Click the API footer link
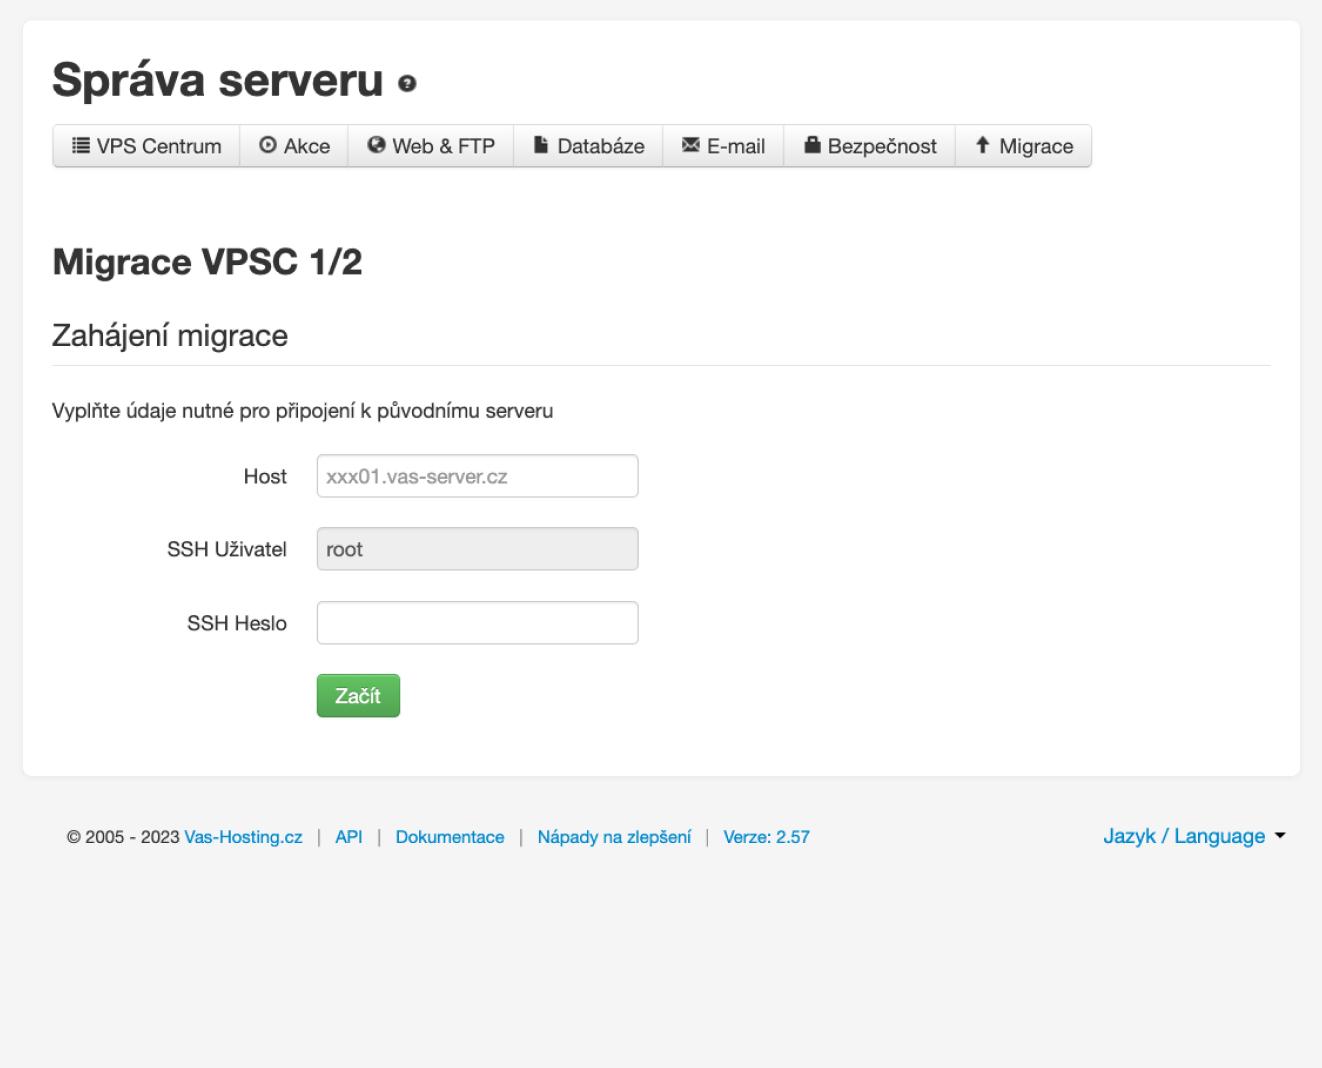The image size is (1322, 1068). 349,837
